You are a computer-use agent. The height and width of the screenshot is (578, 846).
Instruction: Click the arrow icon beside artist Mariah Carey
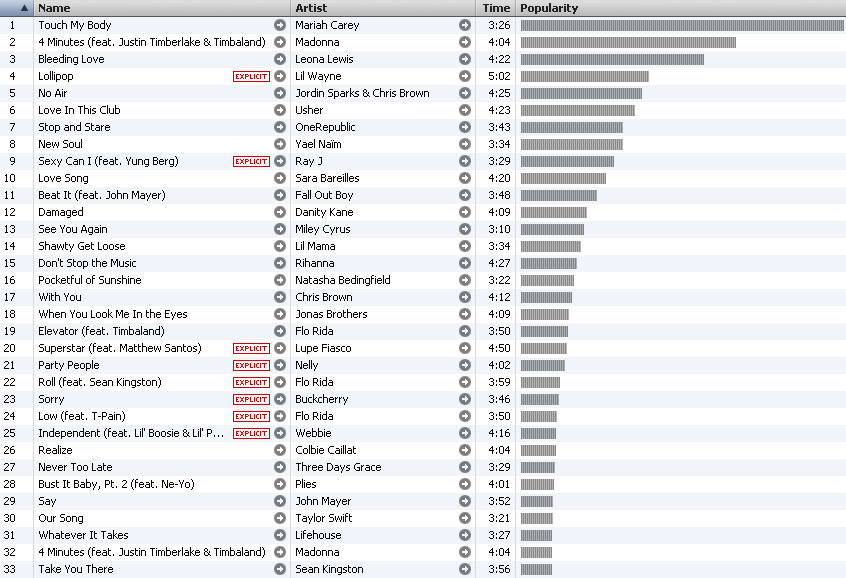click(465, 25)
